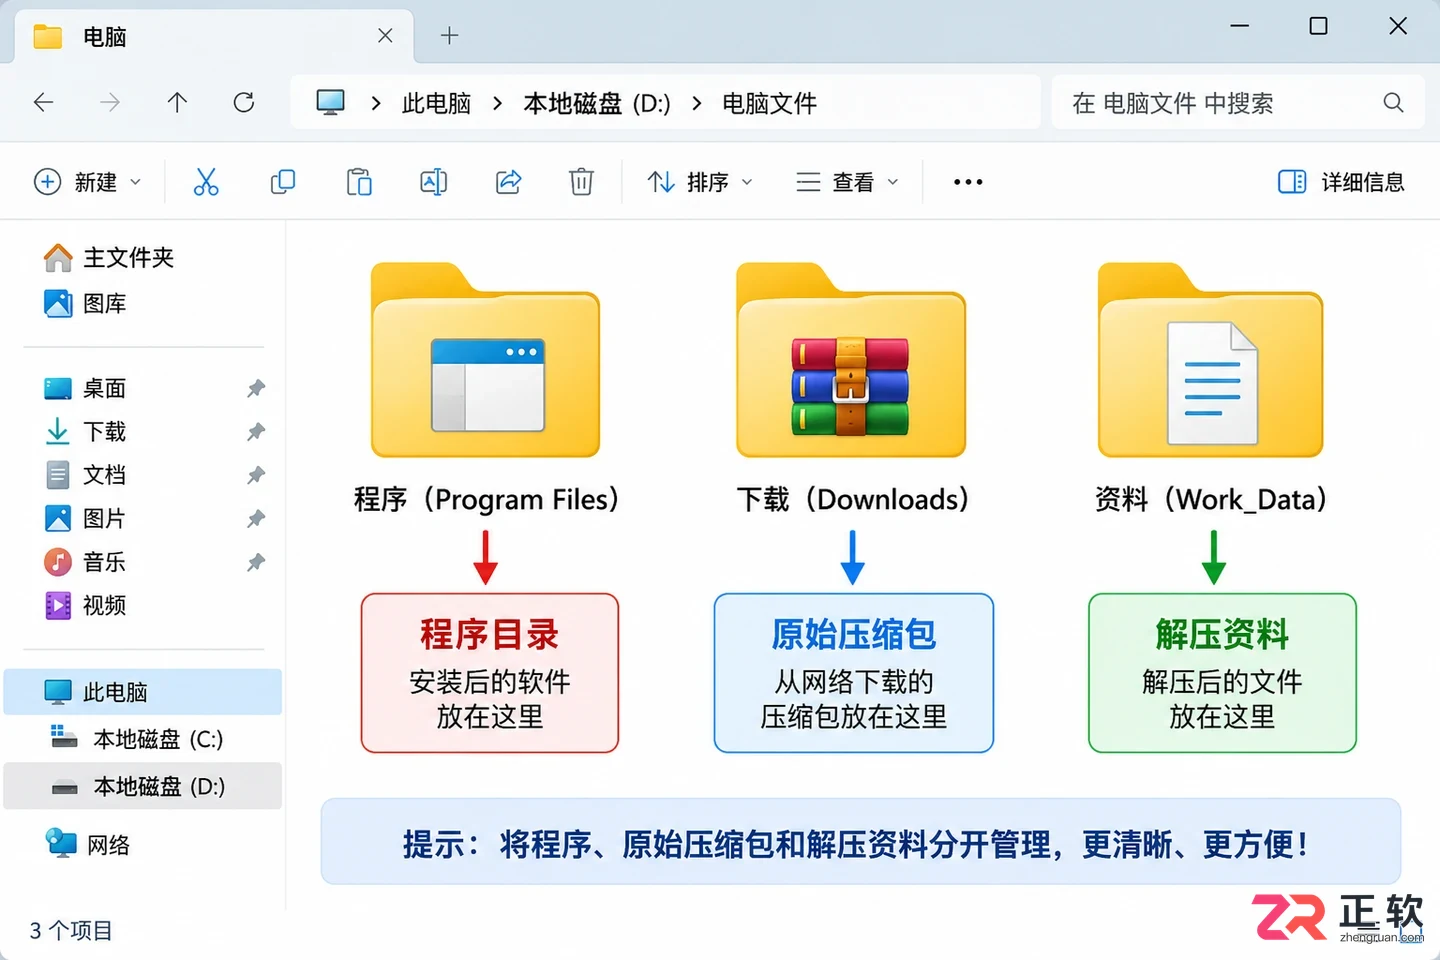
Task: Select the 程序 (Program Files) folder
Action: coord(486,389)
